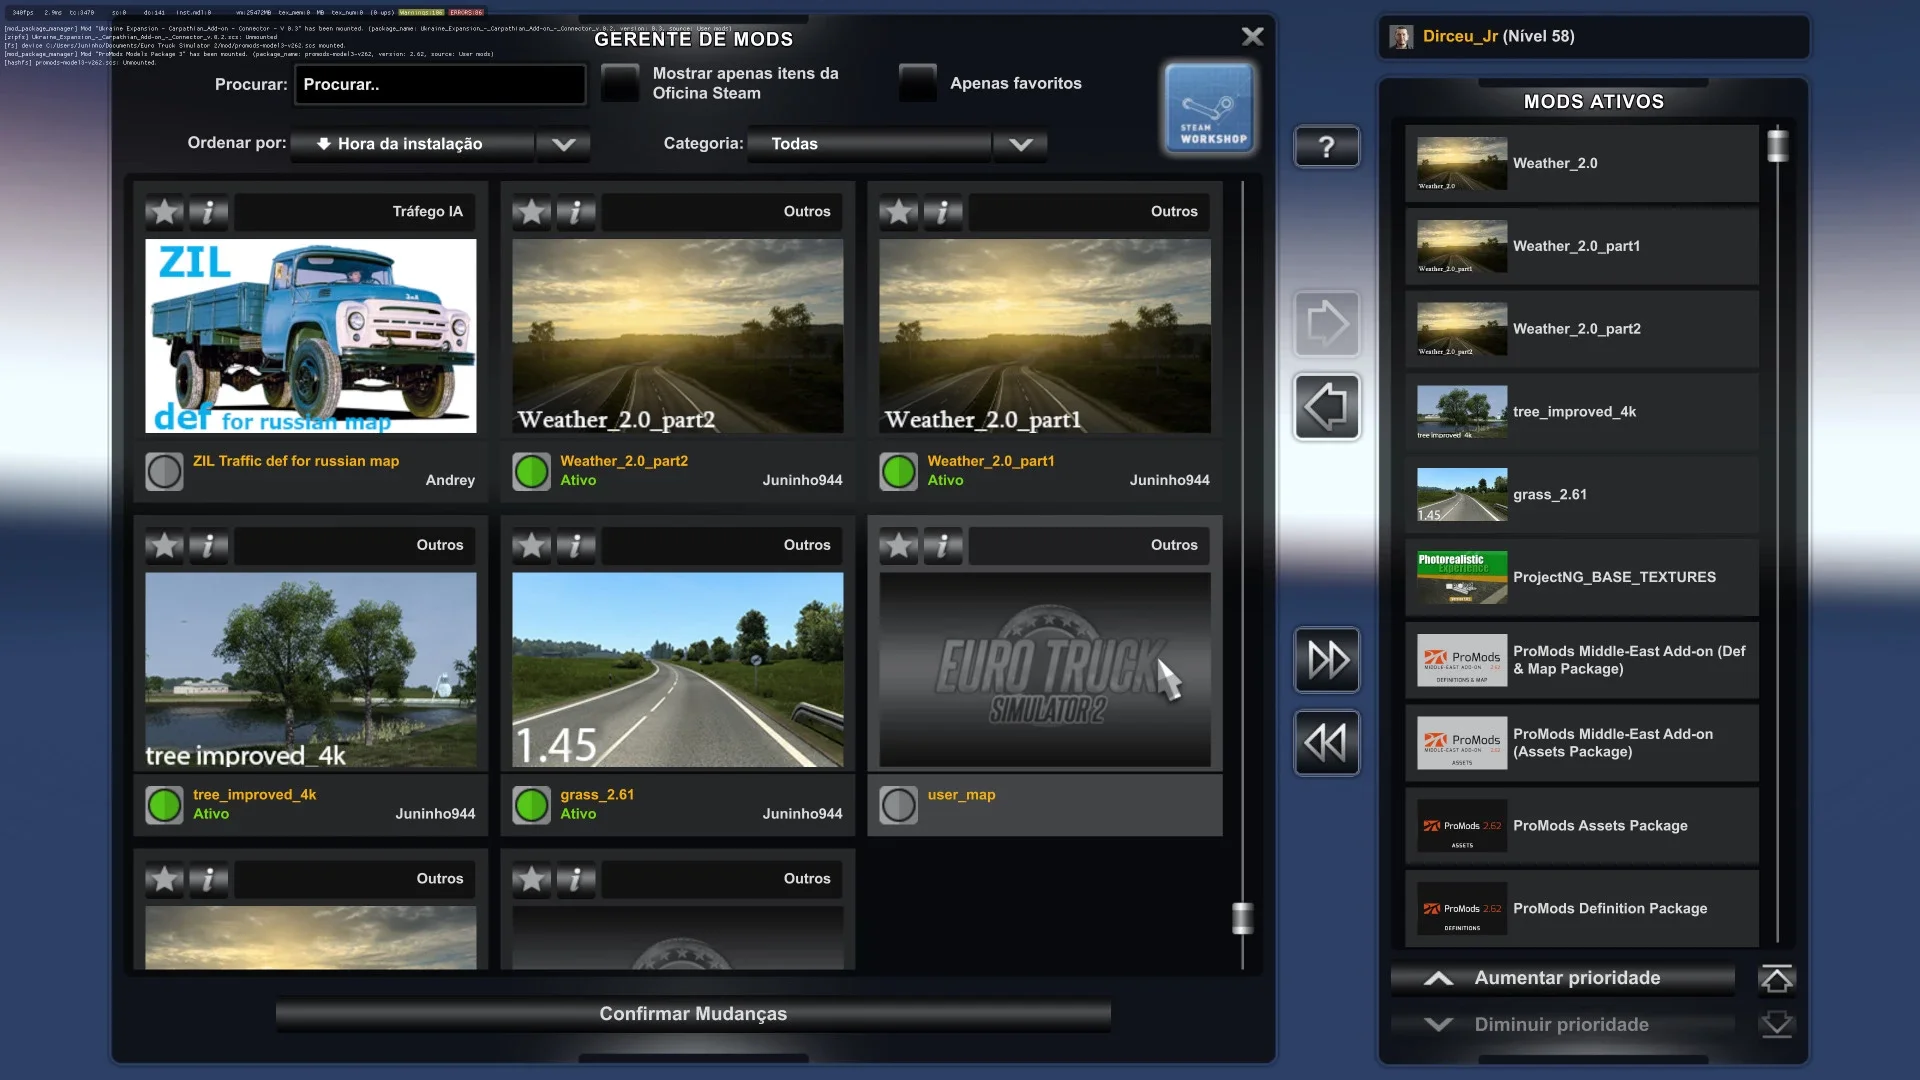
Task: Click the help question mark icon
Action: (x=1326, y=146)
